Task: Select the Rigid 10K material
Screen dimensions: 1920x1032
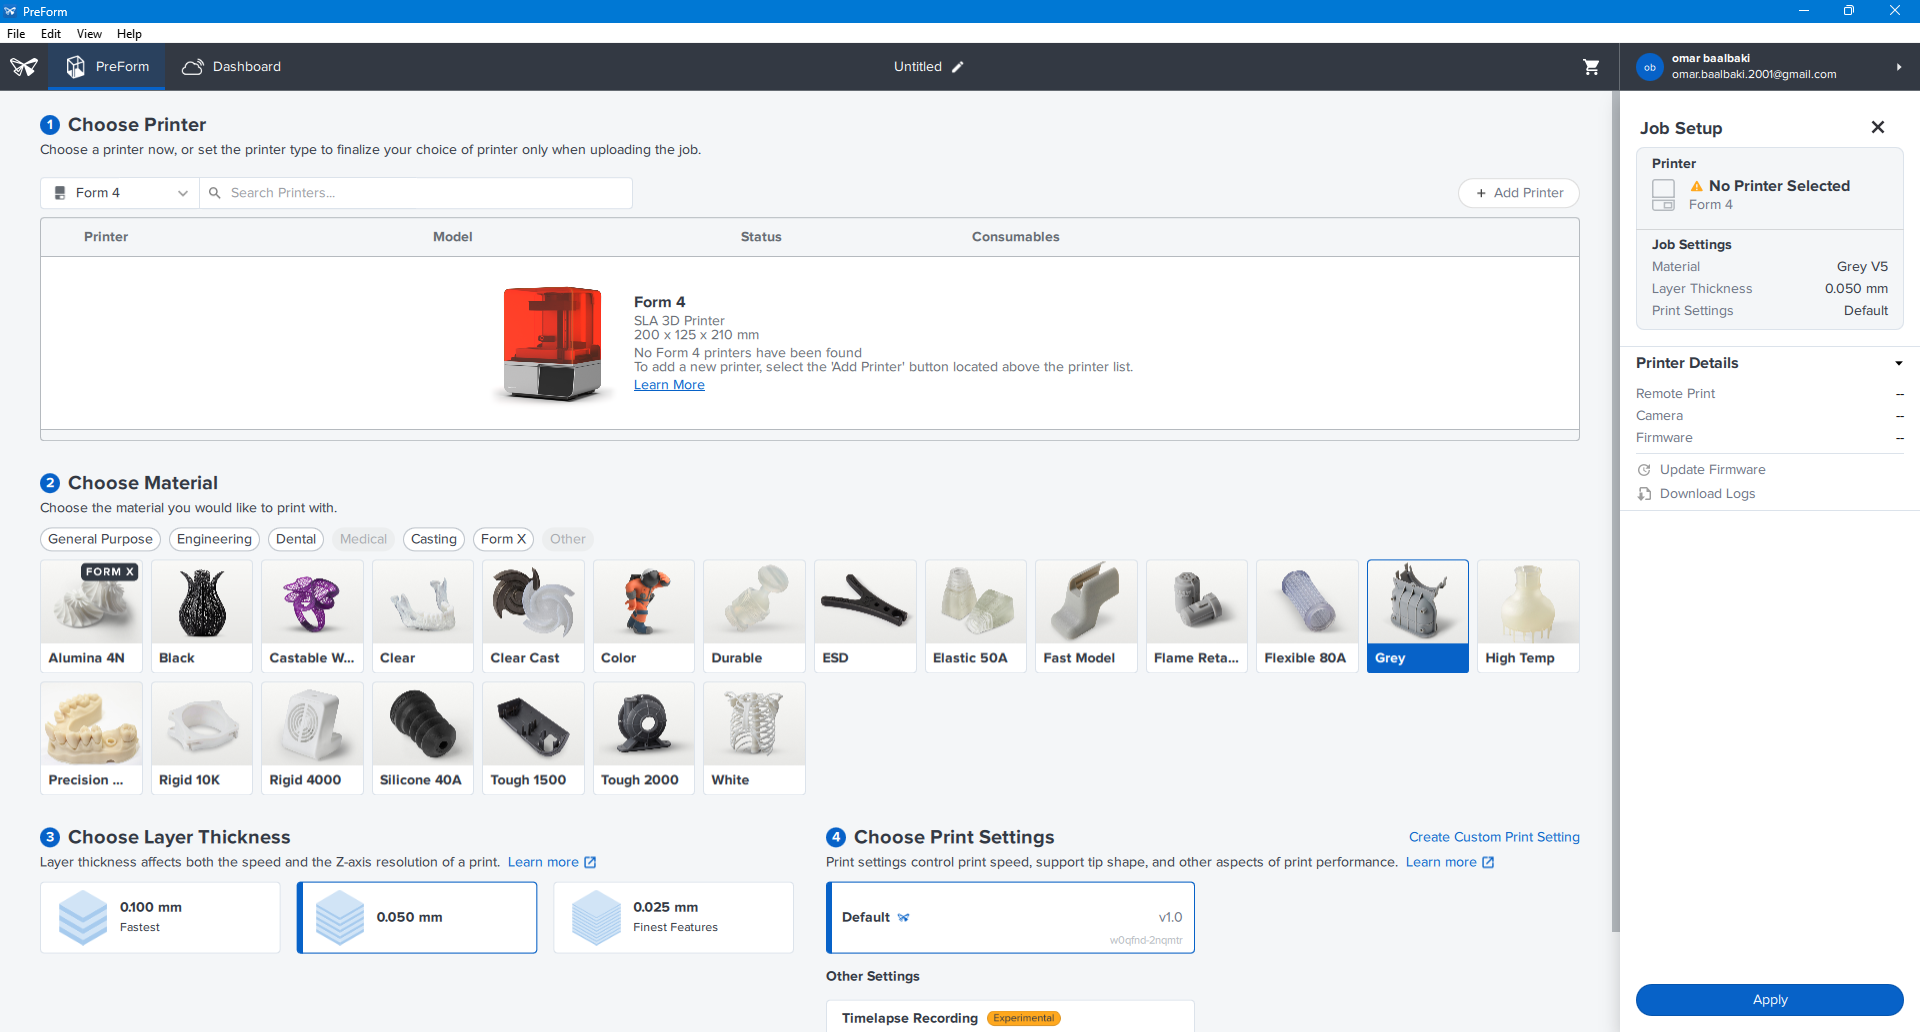Action: pyautogui.click(x=202, y=738)
